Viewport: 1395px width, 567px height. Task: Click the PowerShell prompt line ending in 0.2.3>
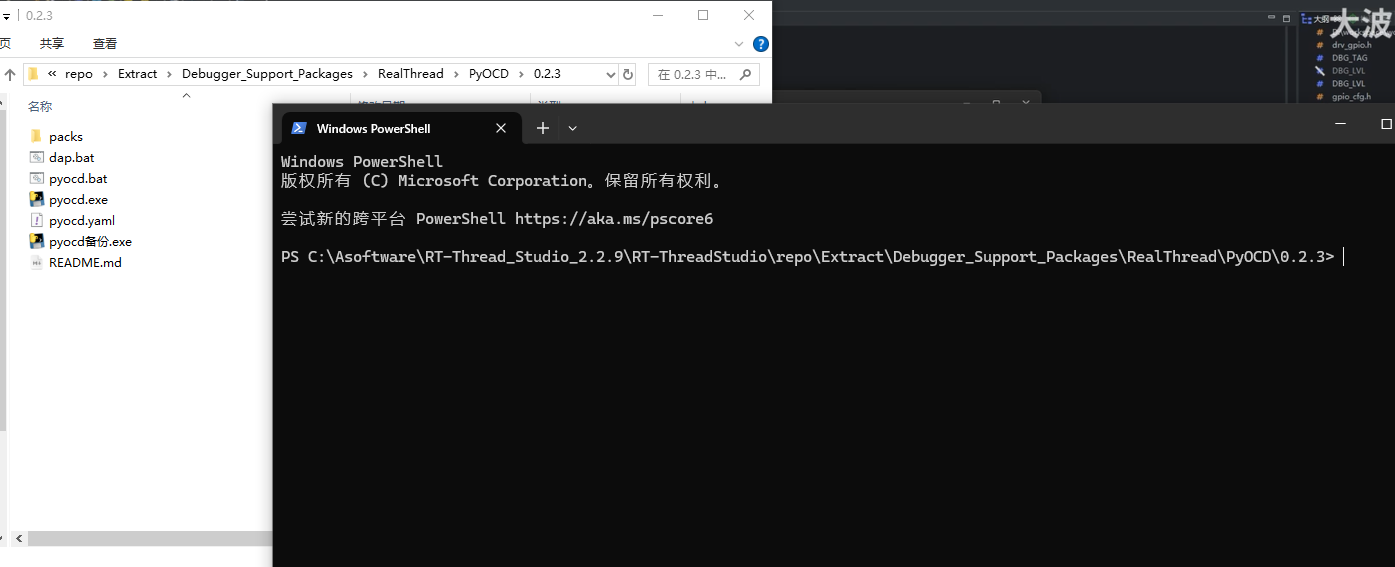point(808,257)
